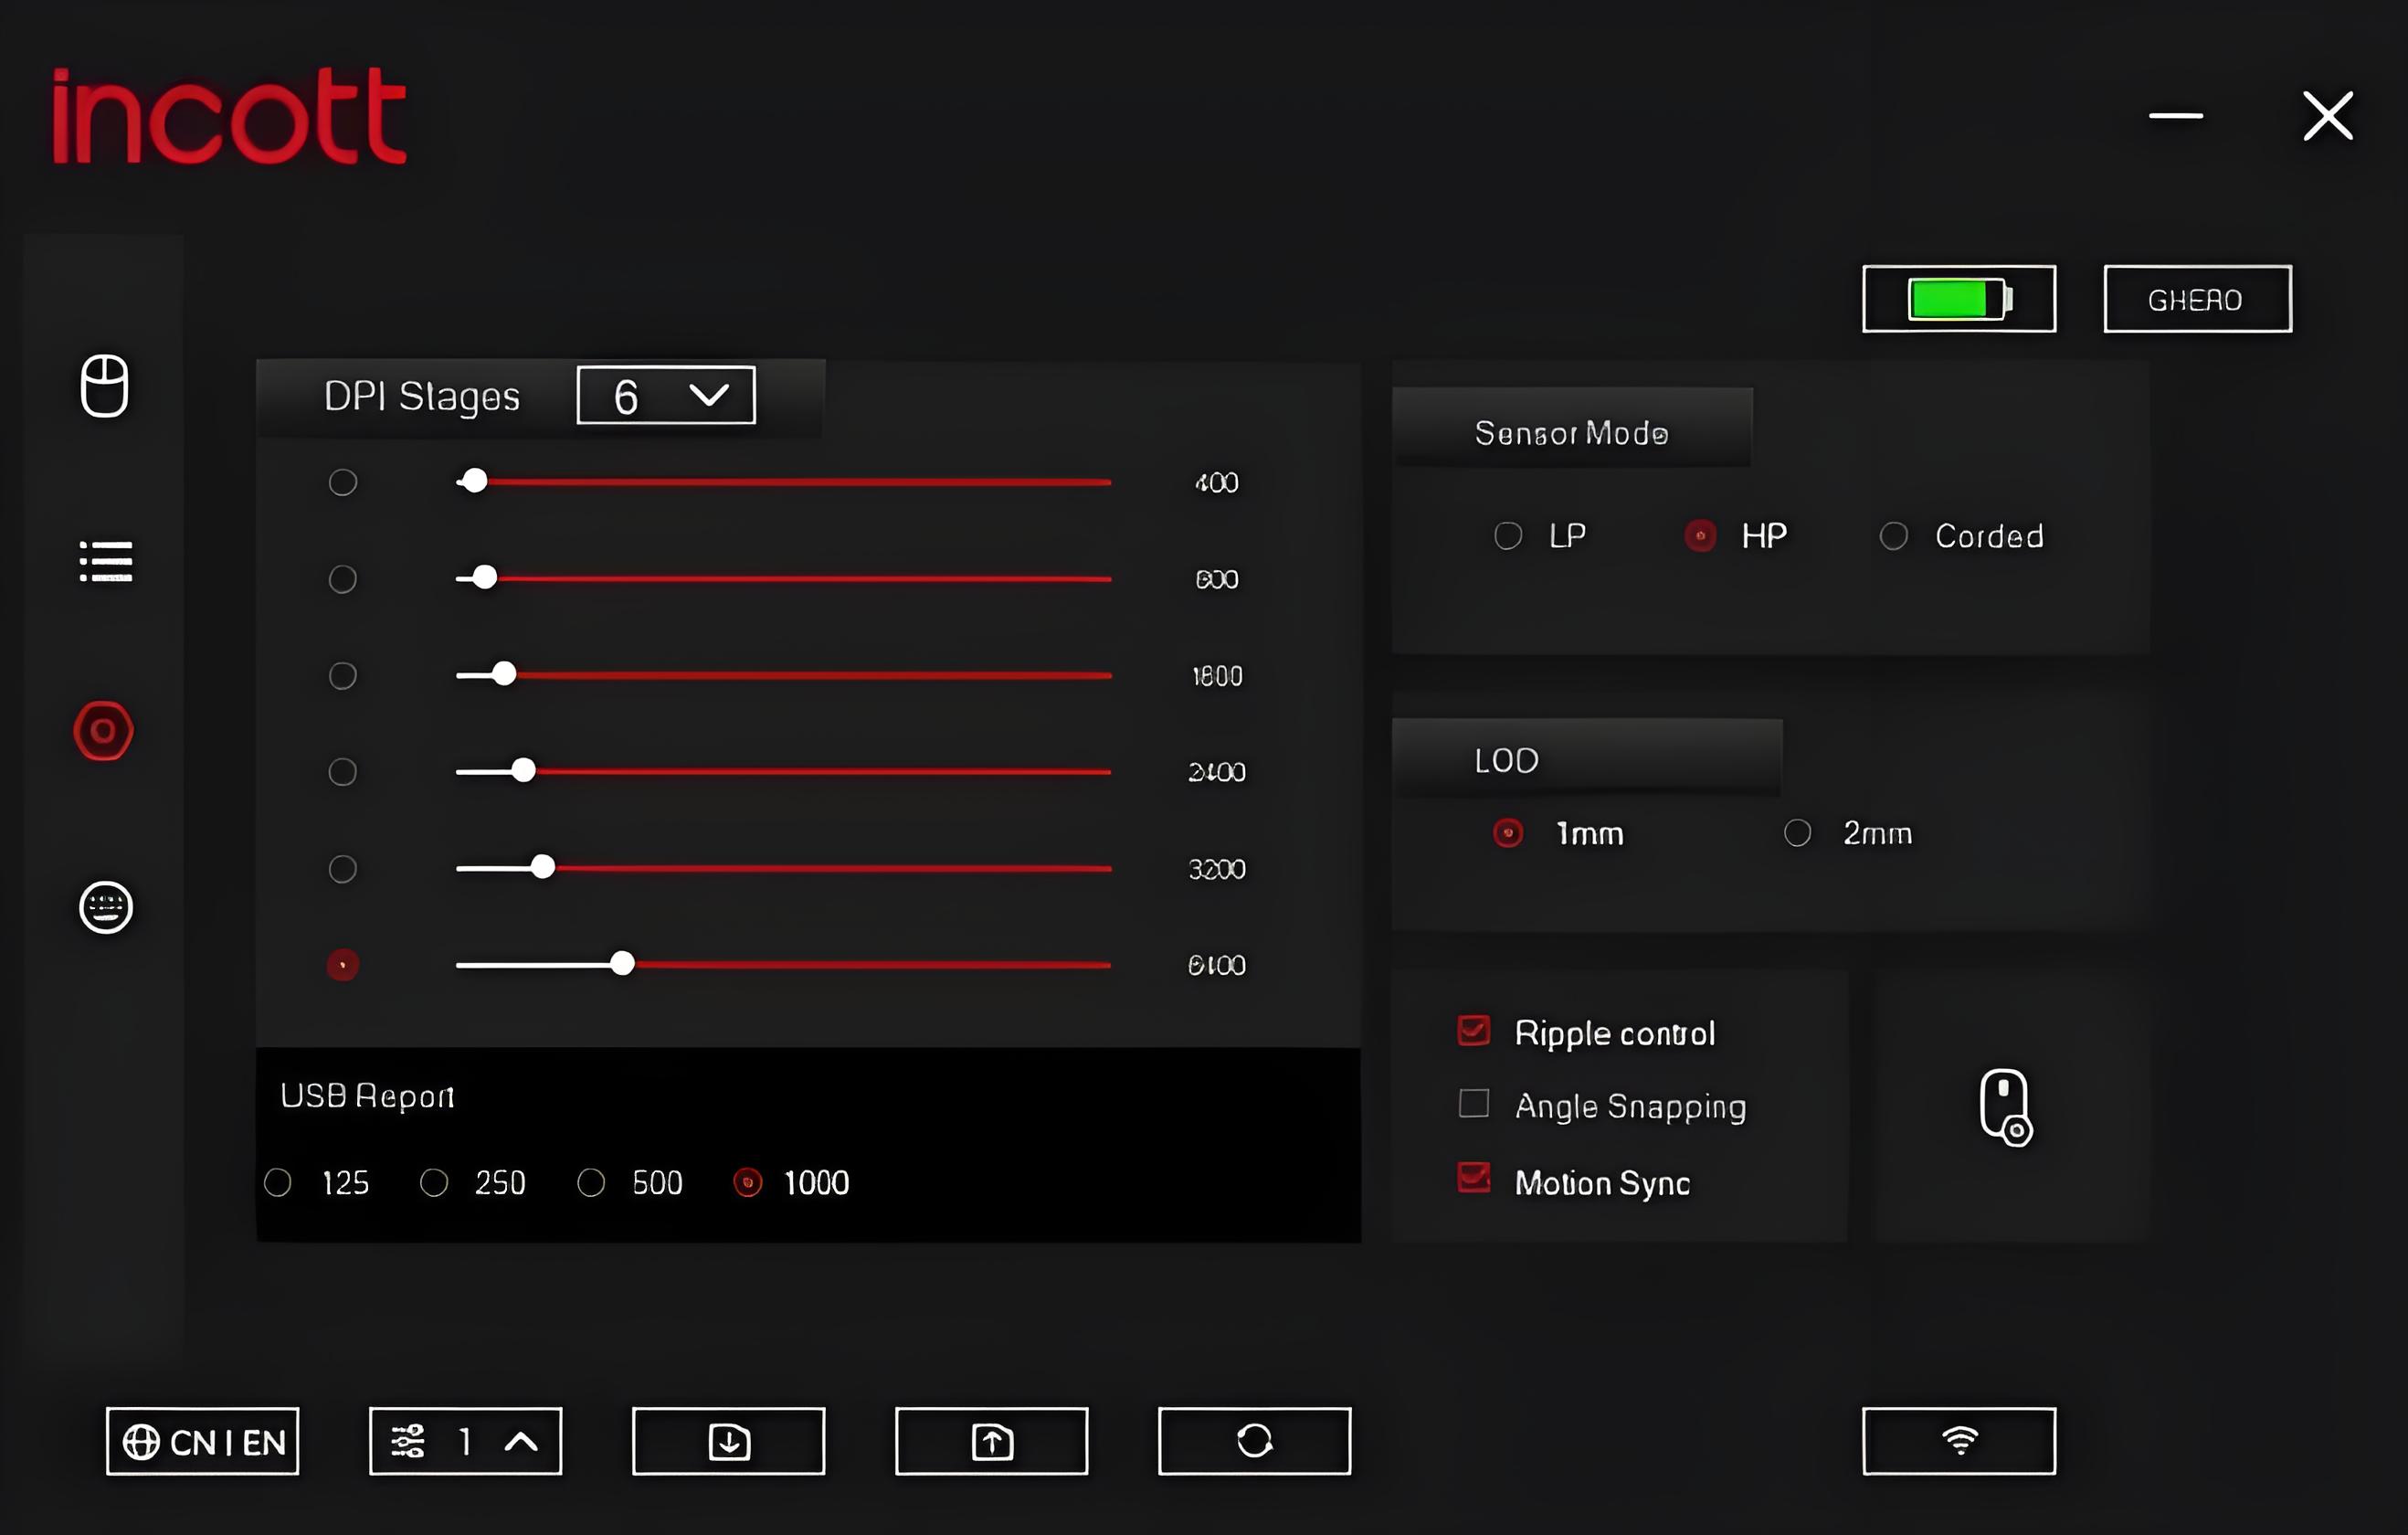The image size is (2408, 1535).
Task: Disable Ripple Control checkbox
Action: click(x=1473, y=1031)
